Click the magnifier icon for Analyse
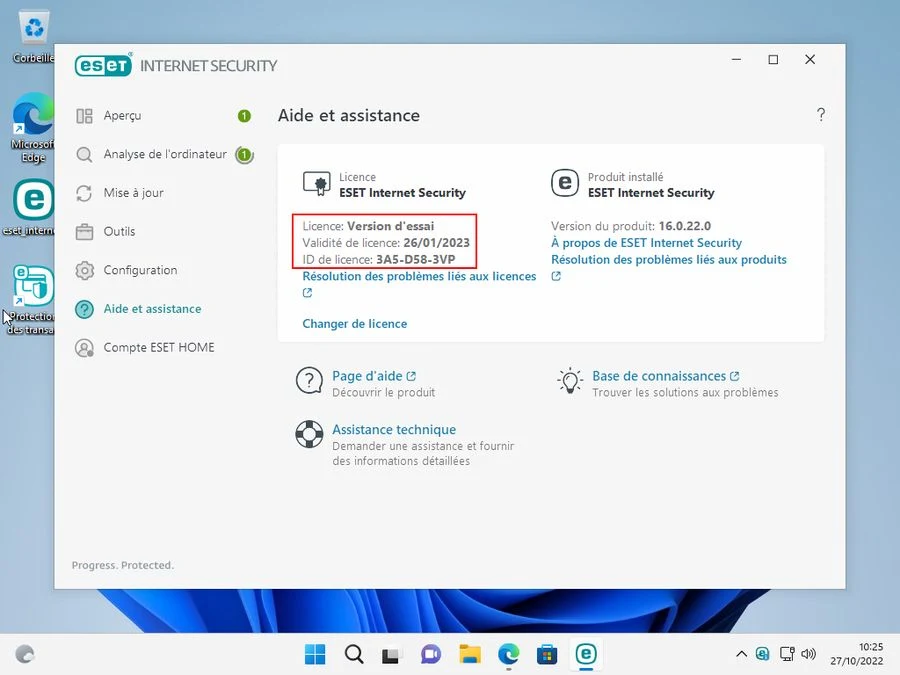This screenshot has width=900, height=675. 84,154
